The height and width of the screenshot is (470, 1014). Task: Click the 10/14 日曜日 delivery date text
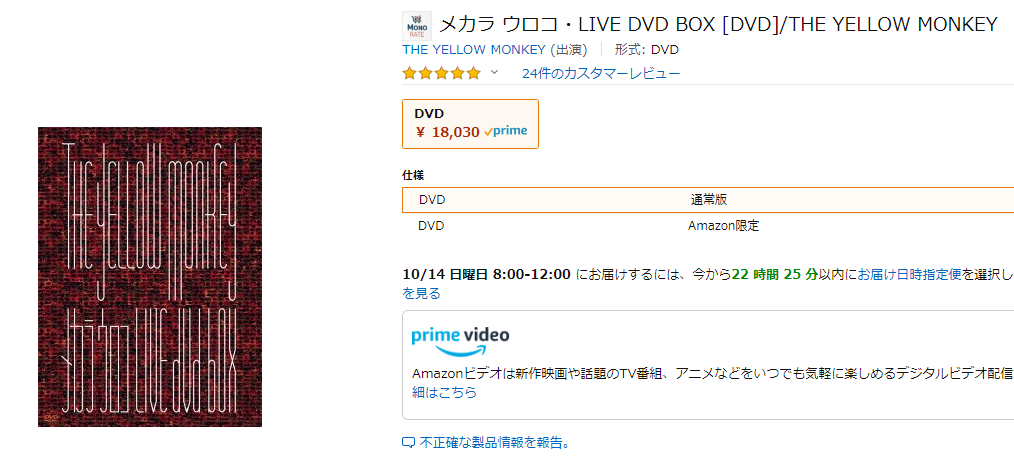click(x=486, y=274)
